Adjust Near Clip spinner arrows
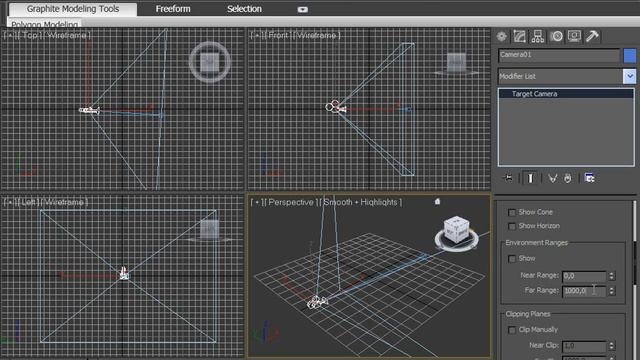Image resolution: width=640 pixels, height=360 pixels. point(611,346)
